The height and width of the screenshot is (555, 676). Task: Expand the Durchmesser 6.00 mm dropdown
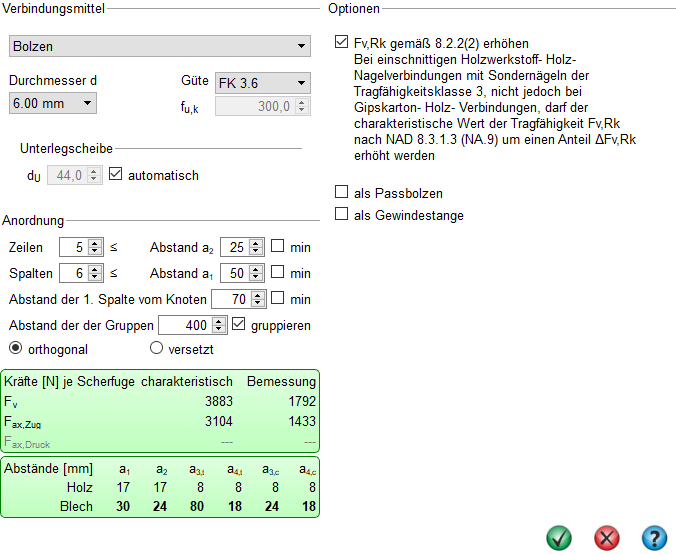[x=52, y=102]
